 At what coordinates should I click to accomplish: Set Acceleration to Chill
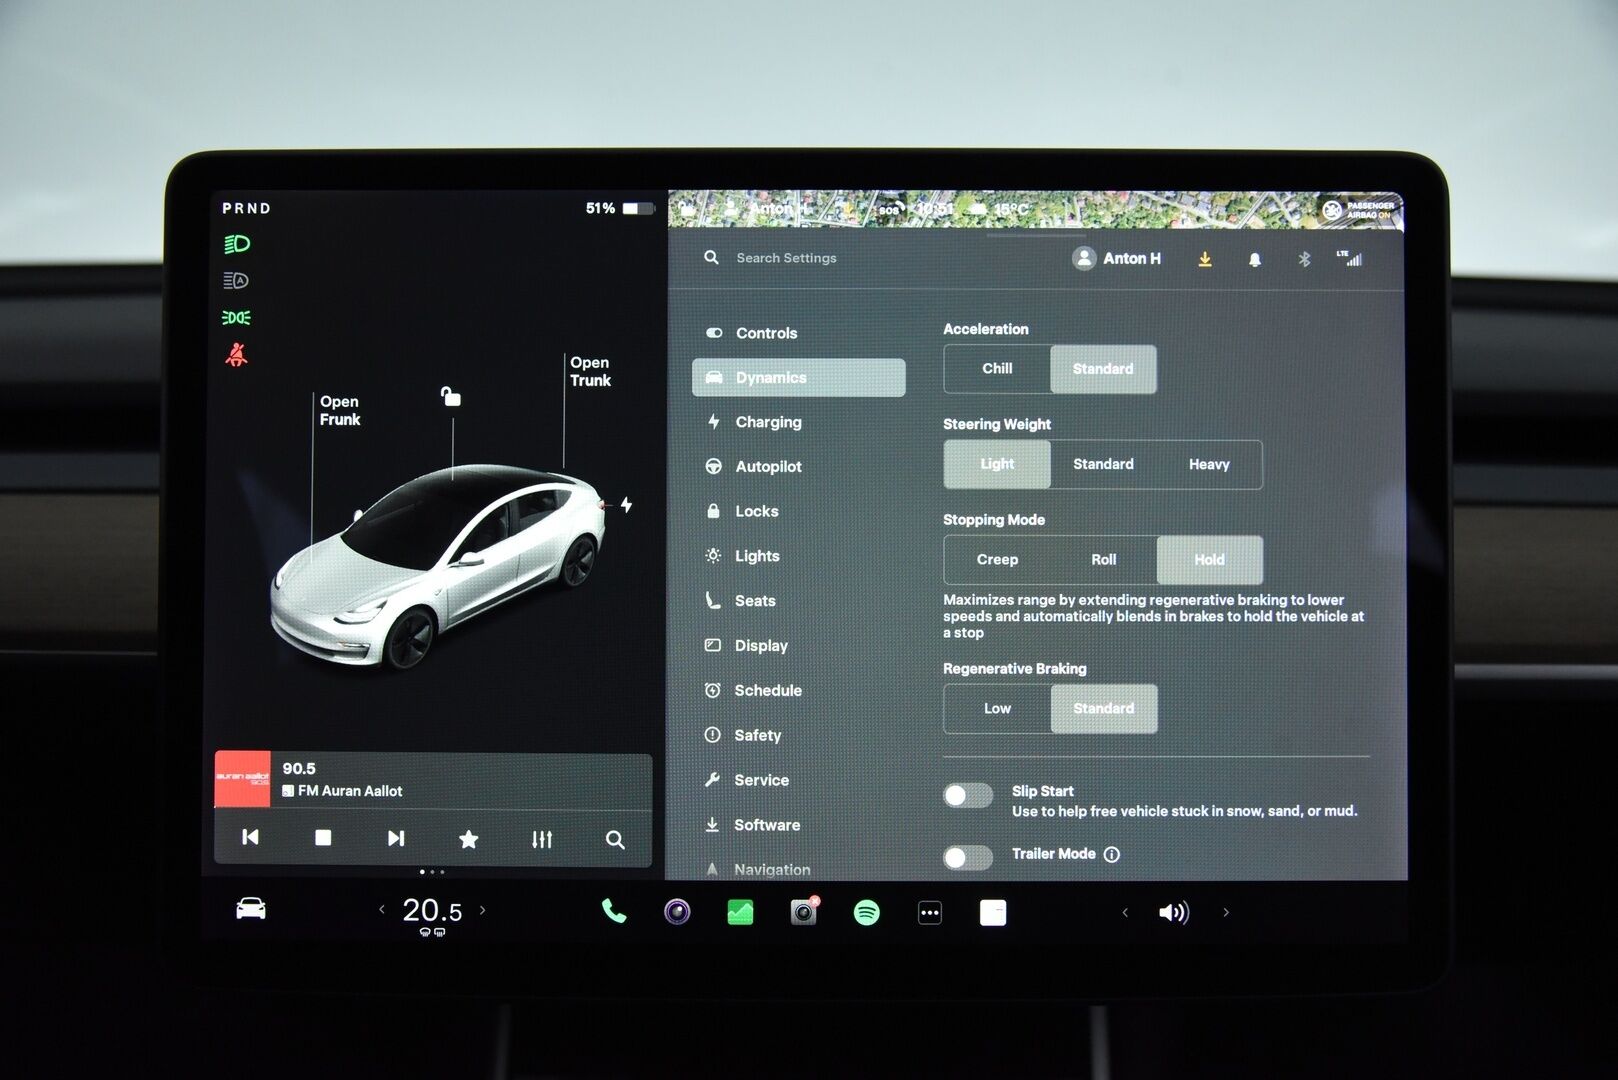(x=997, y=369)
